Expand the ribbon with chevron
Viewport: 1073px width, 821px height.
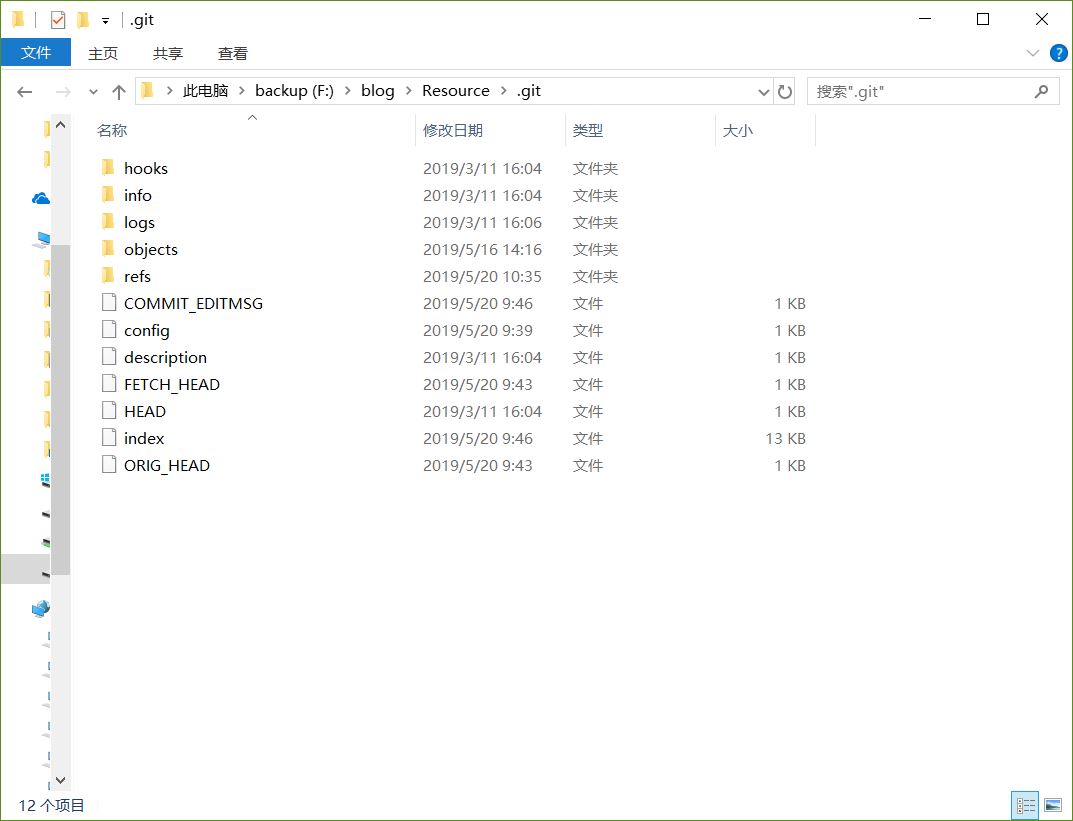[x=1033, y=53]
